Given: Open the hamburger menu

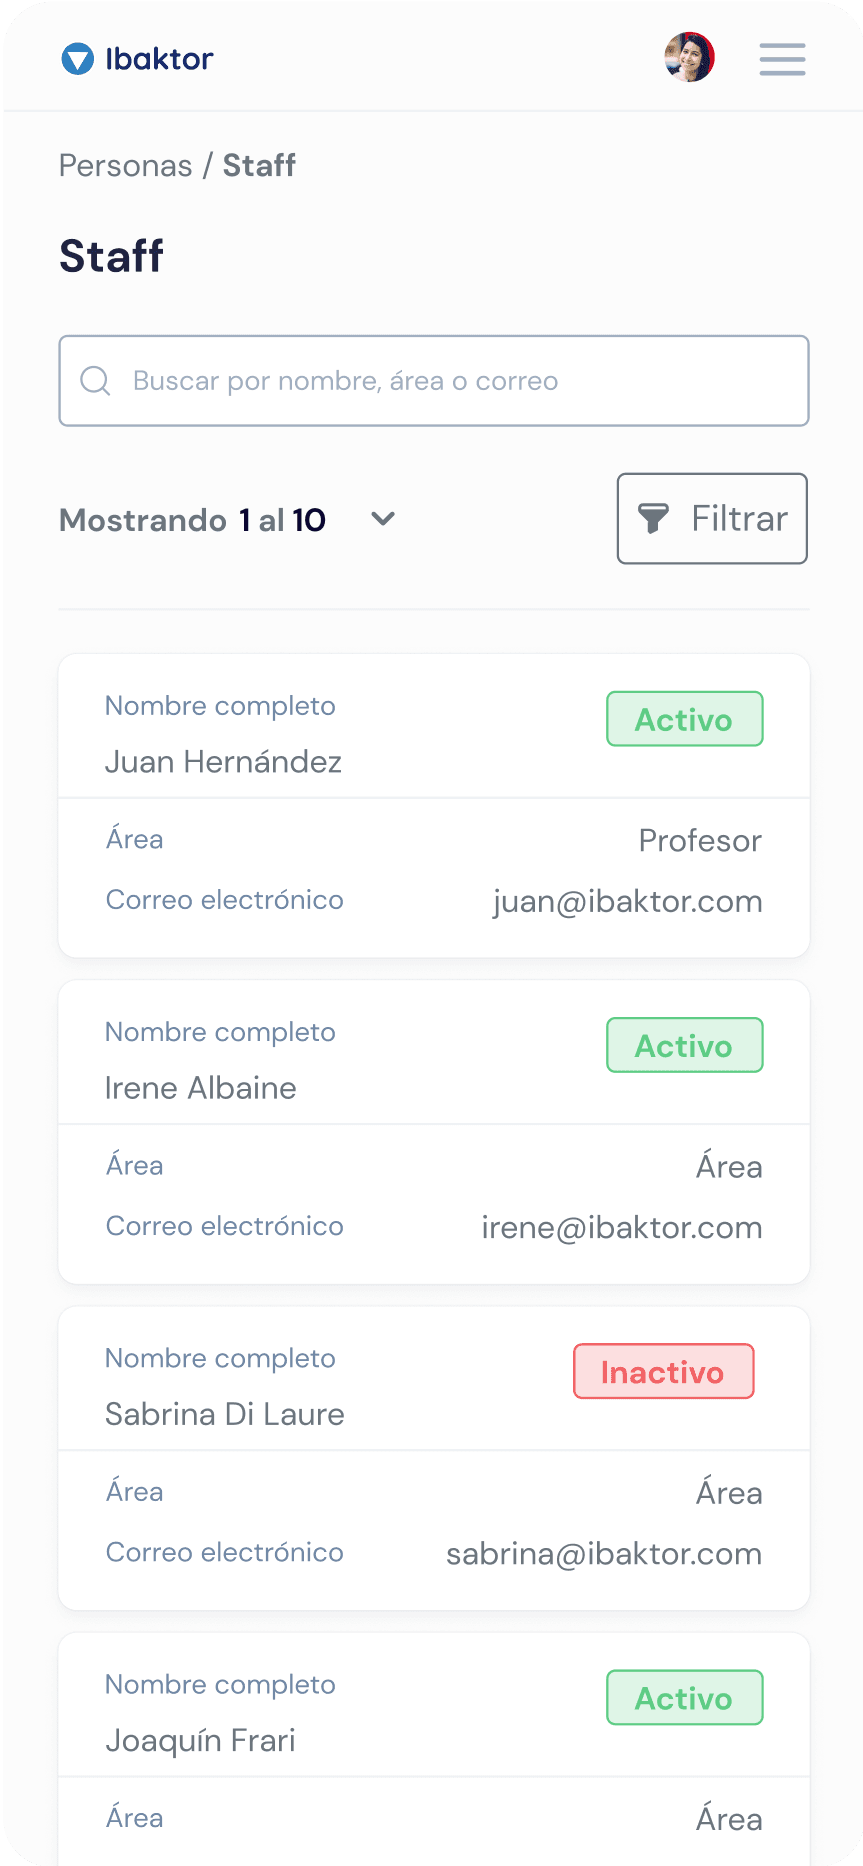Looking at the screenshot, I should click(x=782, y=59).
